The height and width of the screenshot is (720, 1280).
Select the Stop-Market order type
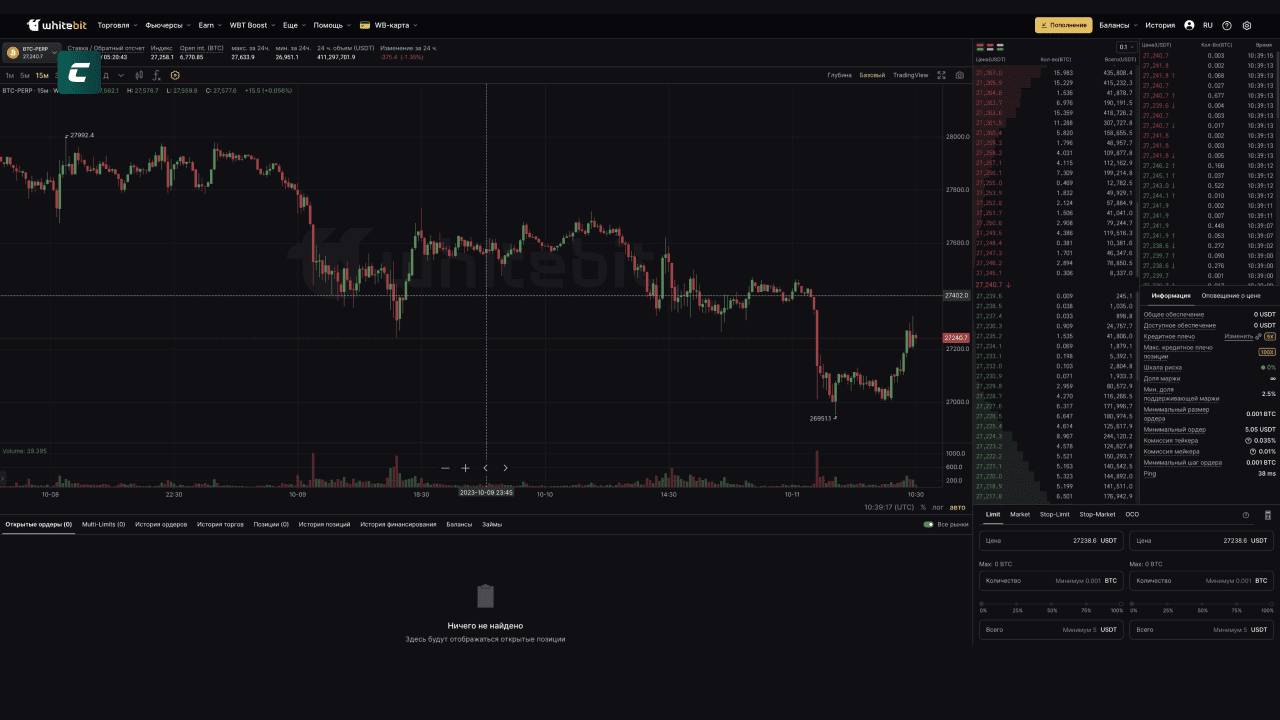pyautogui.click(x=1097, y=514)
